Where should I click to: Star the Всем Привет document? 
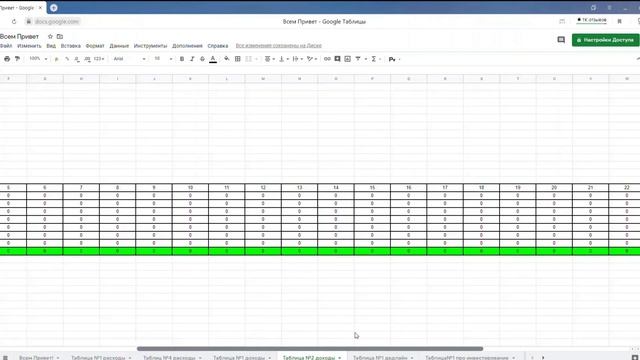(50, 36)
